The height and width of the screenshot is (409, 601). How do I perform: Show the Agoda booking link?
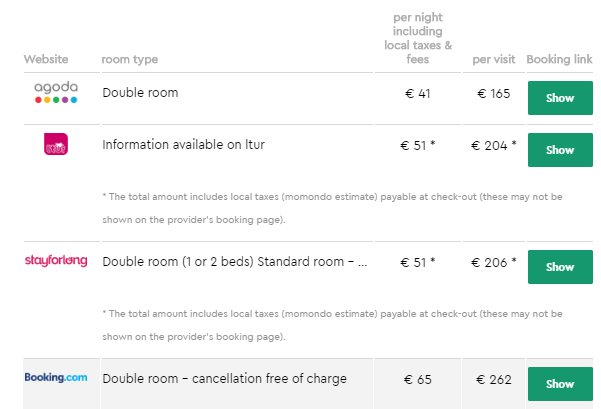560,98
